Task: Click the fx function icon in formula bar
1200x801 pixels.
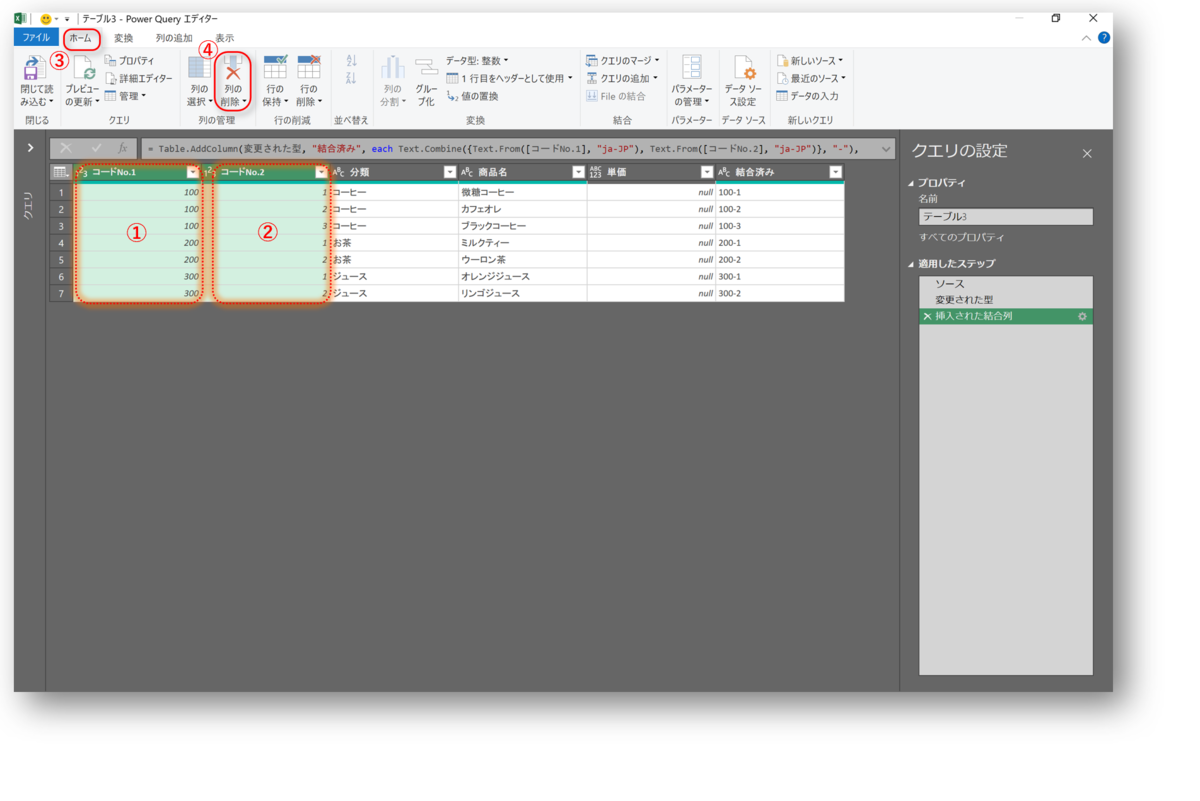Action: tap(122, 148)
